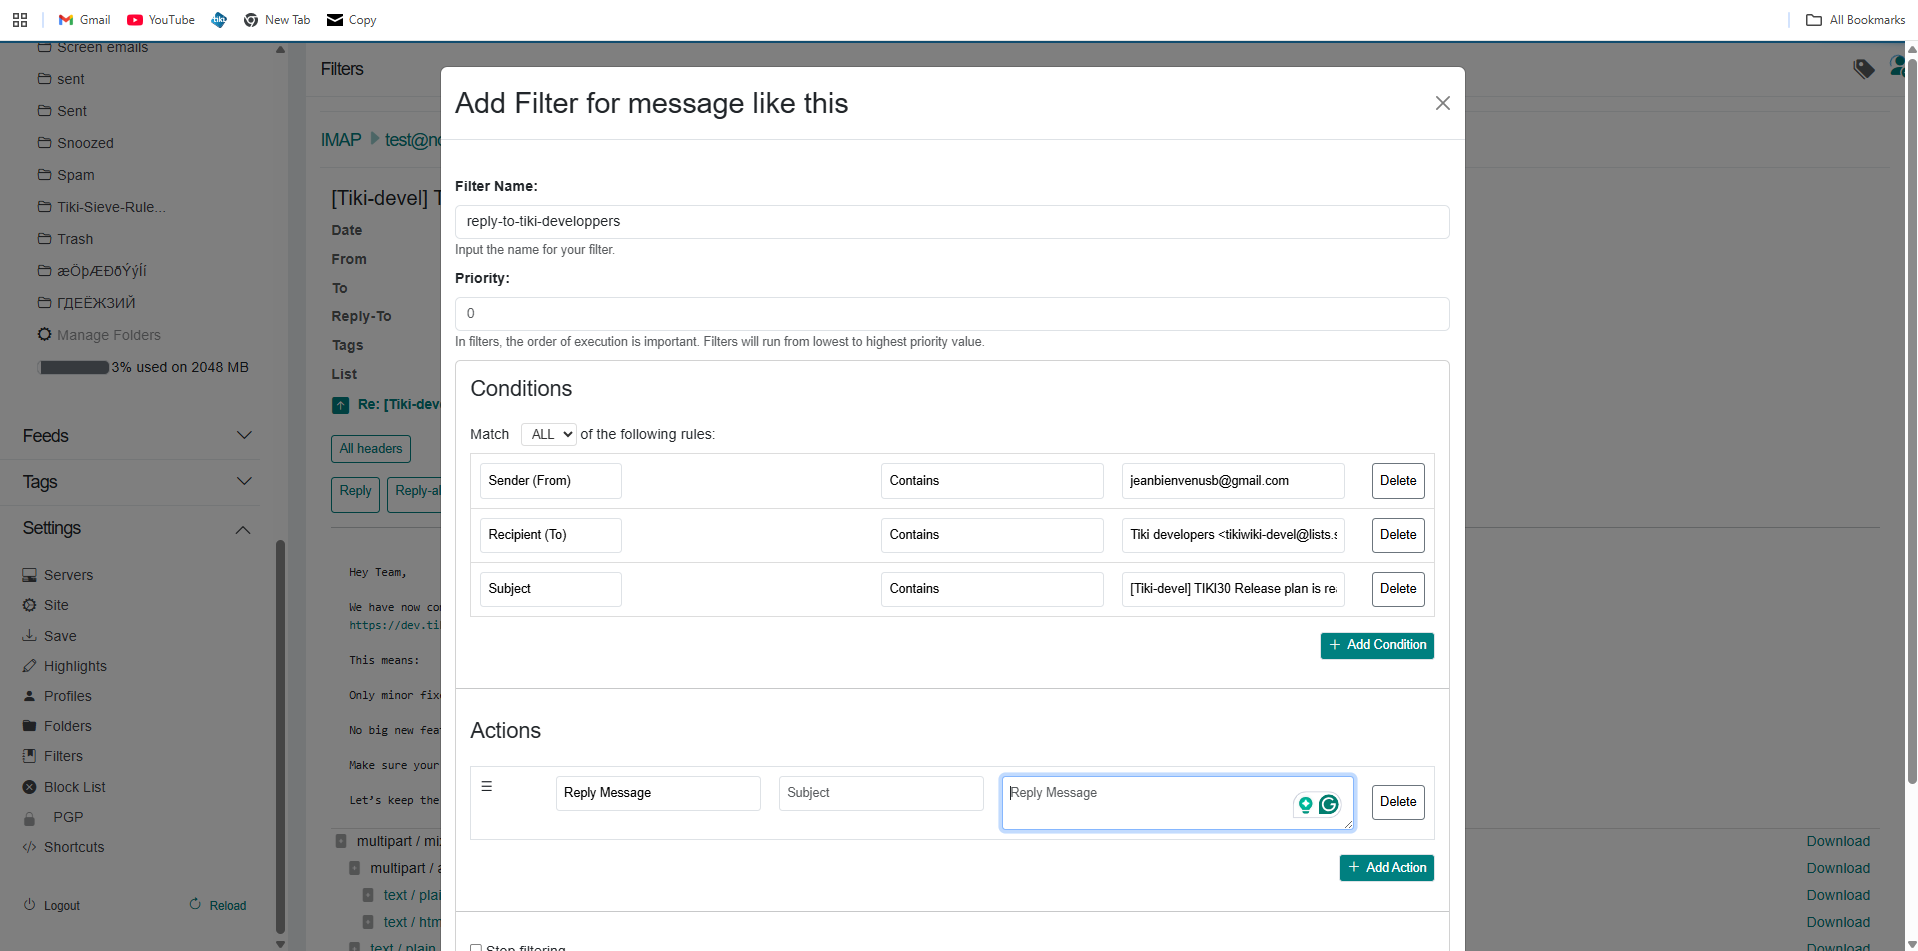Image resolution: width=1918 pixels, height=951 pixels.
Task: Click the Add Action button
Action: [1386, 867]
